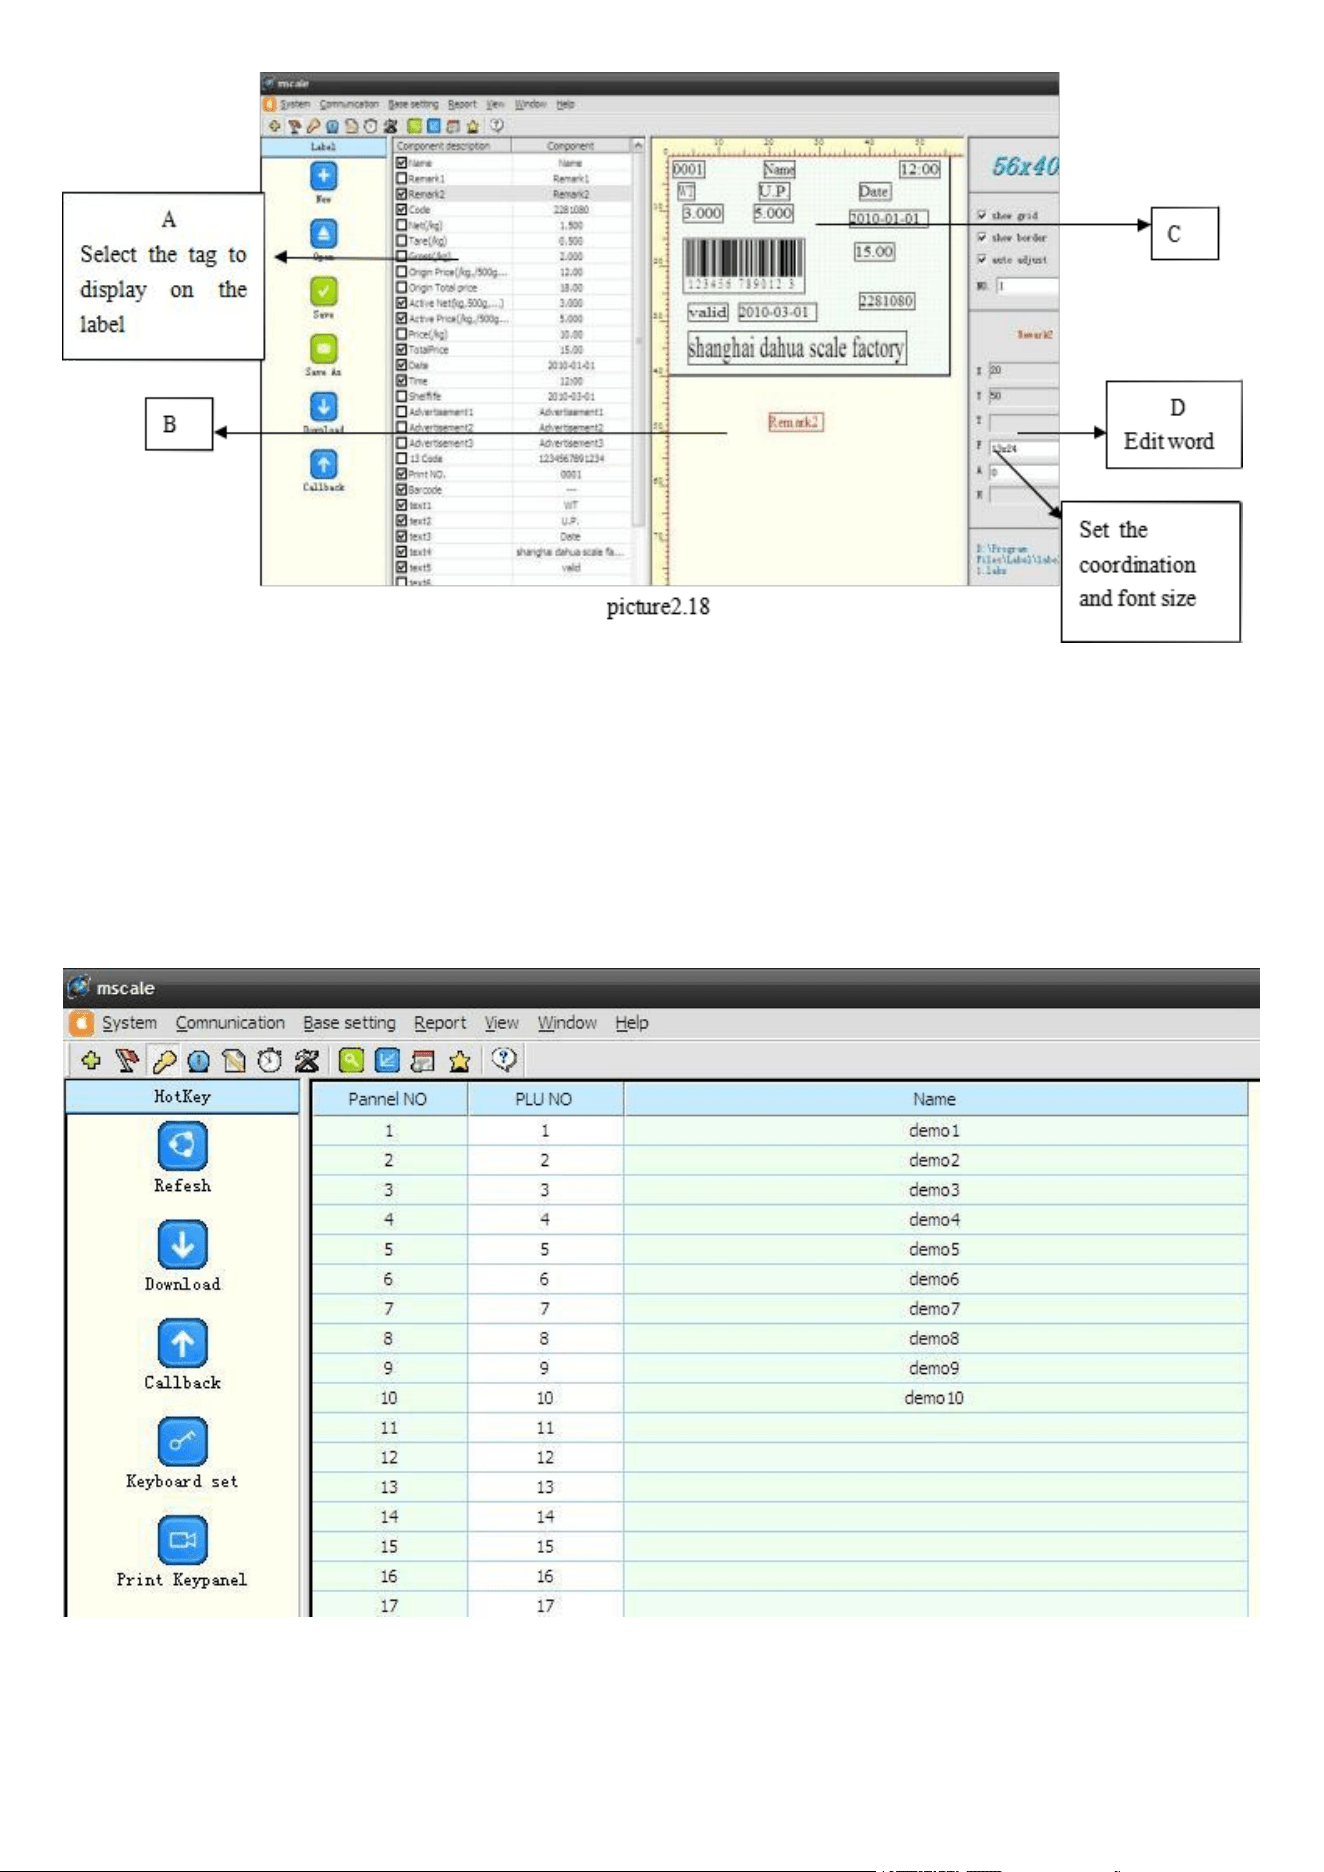Open the Print Keypanel icon
Screen dimensions: 1324x1872
click(x=182, y=1540)
